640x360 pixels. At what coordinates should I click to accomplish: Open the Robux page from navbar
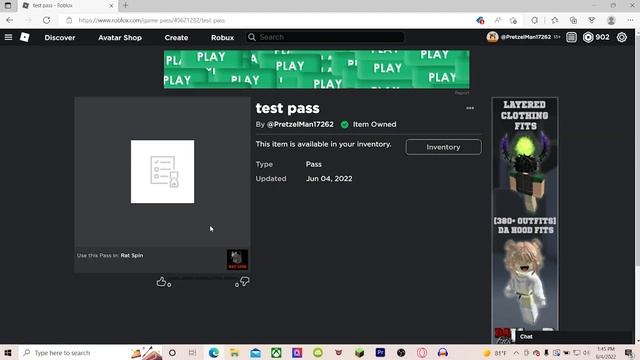point(222,38)
